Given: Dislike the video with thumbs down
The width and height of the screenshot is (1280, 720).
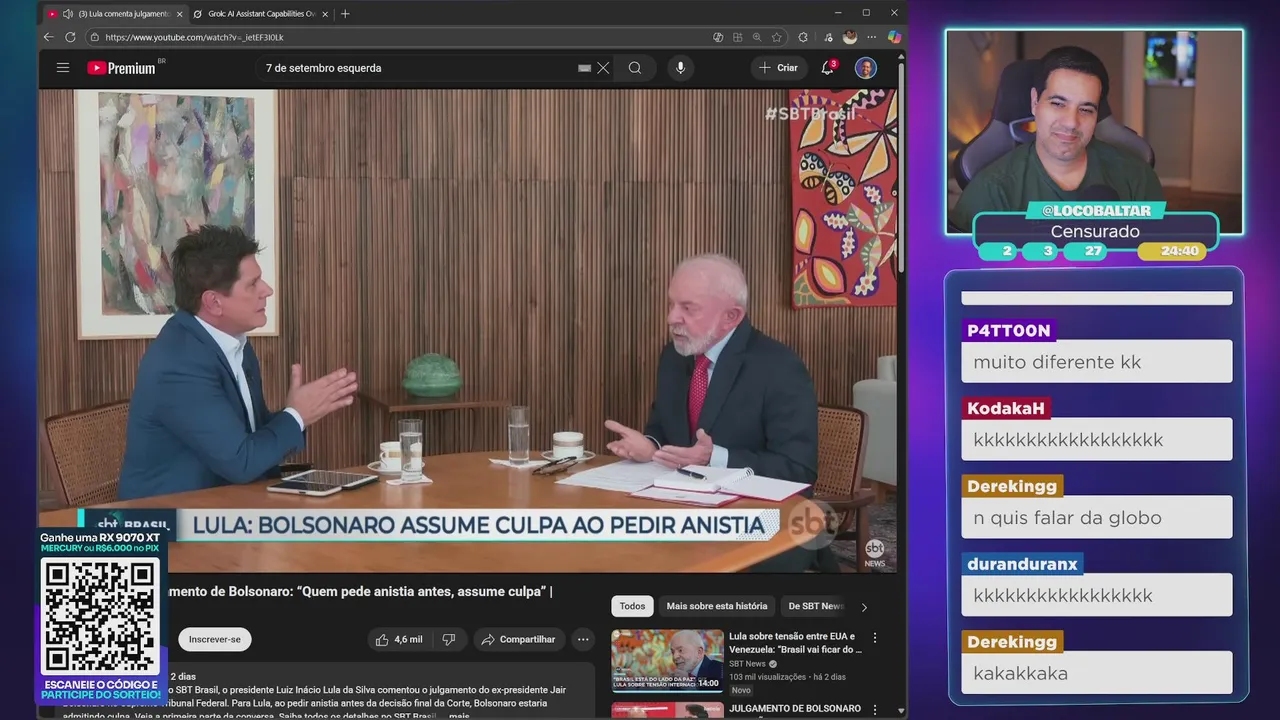Looking at the screenshot, I should (x=449, y=639).
